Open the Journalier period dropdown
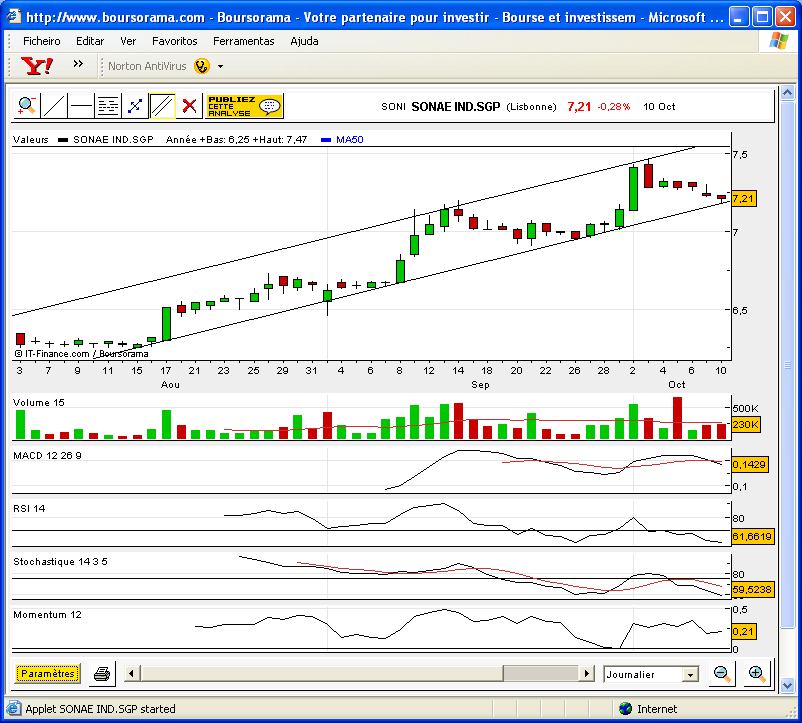 (651, 674)
